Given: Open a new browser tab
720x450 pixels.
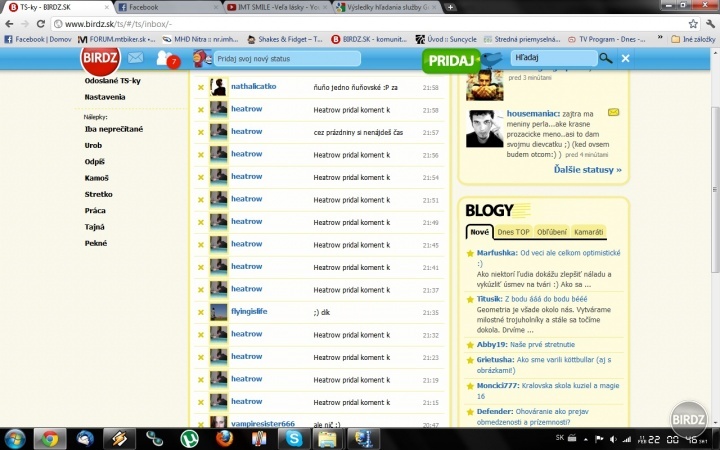Looking at the screenshot, I should (x=450, y=7).
